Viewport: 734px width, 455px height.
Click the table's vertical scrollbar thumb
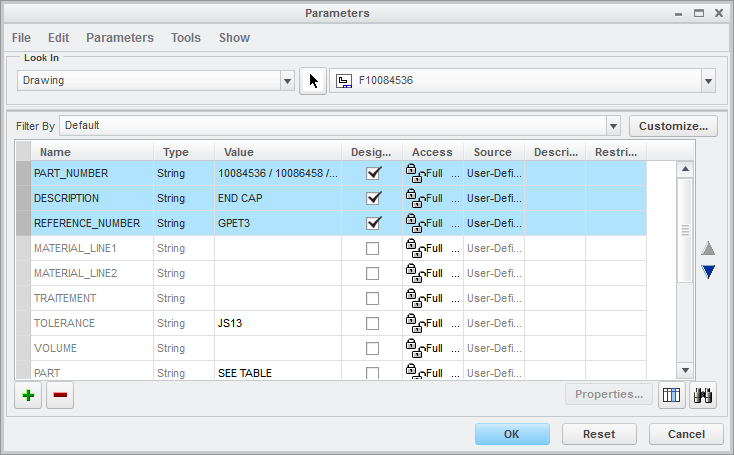click(685, 230)
